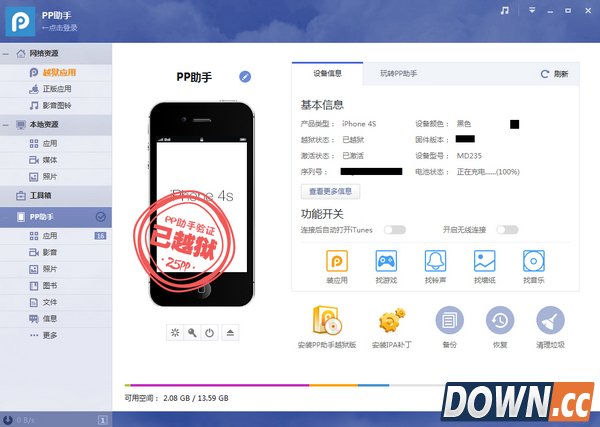
Task: Click the 刷新 refresh button
Action: pos(554,74)
